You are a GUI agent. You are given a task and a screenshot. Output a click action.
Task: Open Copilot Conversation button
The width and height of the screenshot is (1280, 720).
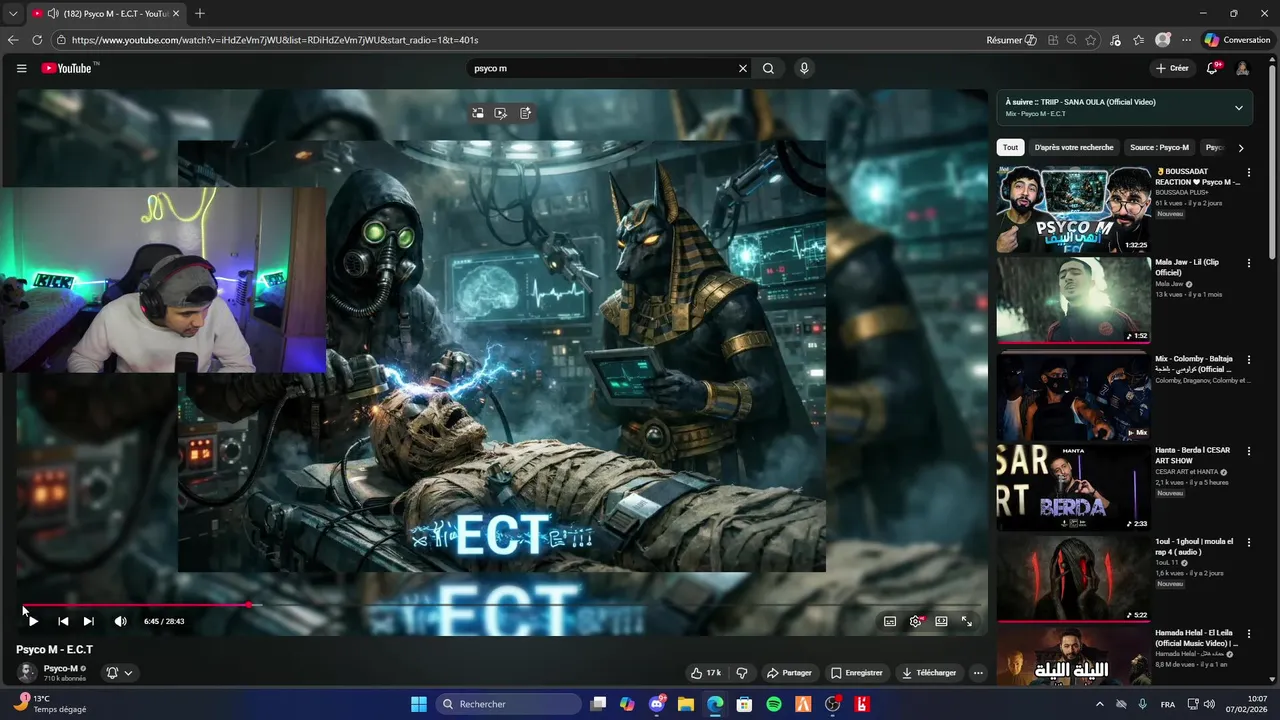point(1238,40)
